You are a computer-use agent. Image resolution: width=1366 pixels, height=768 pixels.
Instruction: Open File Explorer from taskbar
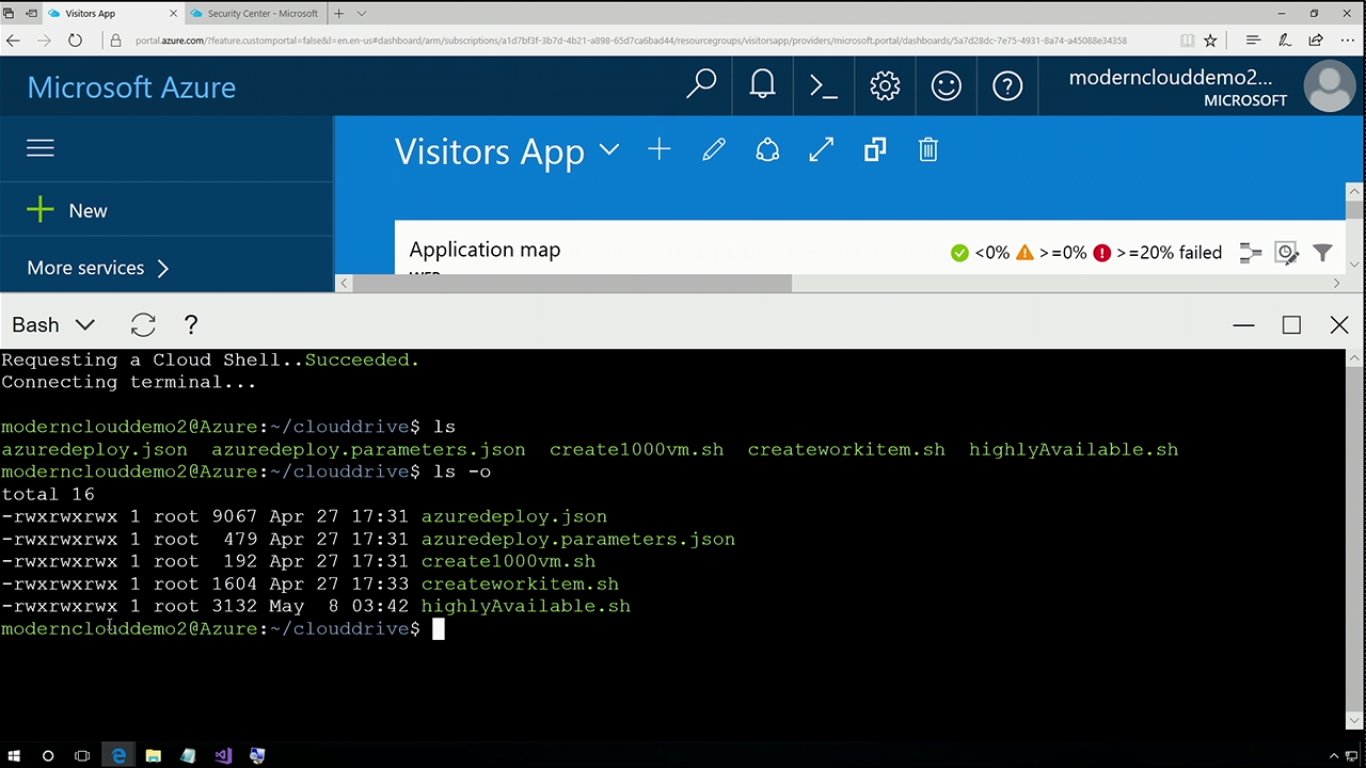[154, 756]
